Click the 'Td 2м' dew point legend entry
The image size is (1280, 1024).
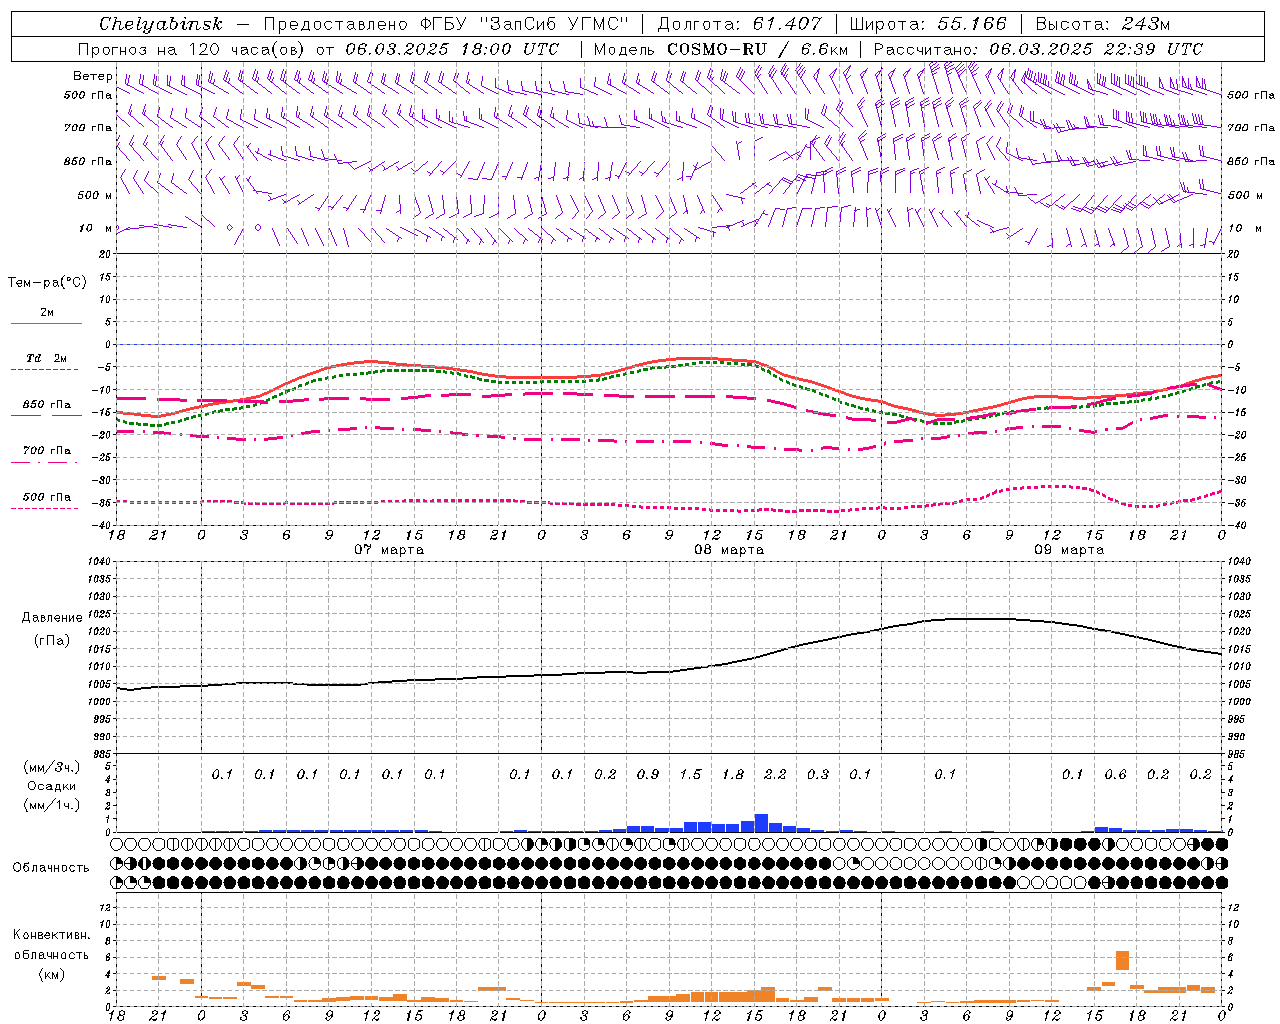coord(46,358)
